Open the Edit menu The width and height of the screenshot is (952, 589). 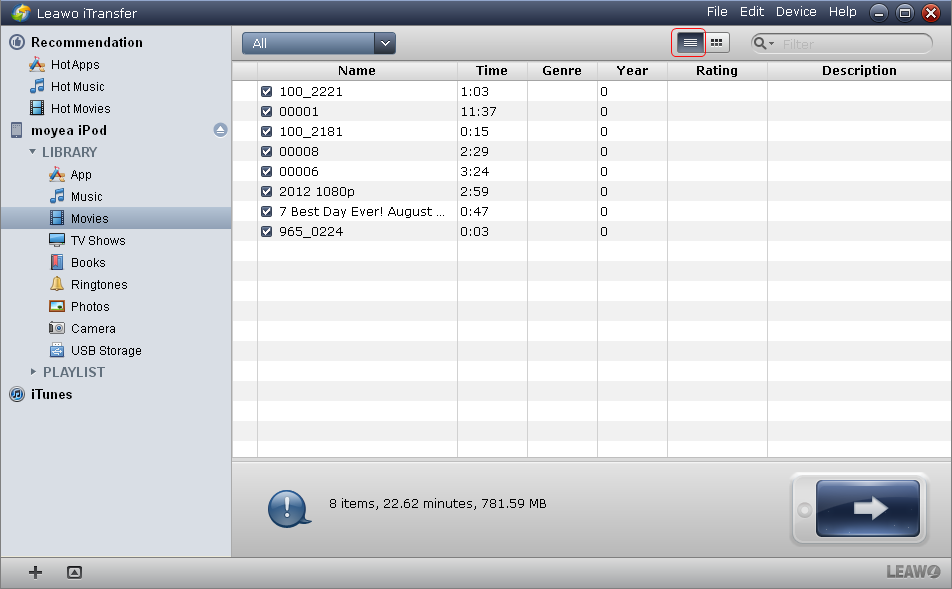752,12
